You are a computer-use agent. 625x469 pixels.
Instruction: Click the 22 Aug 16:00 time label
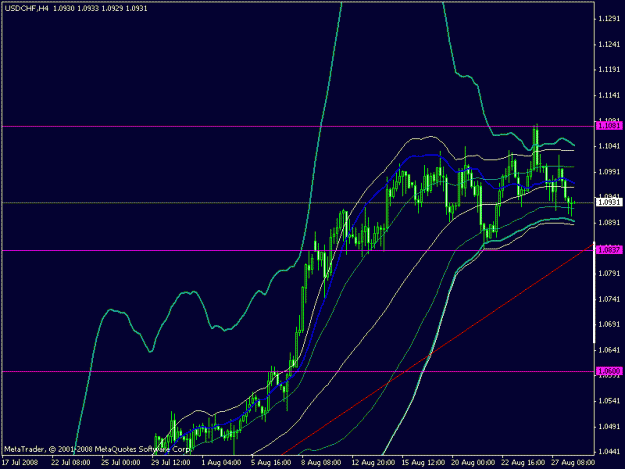click(523, 462)
